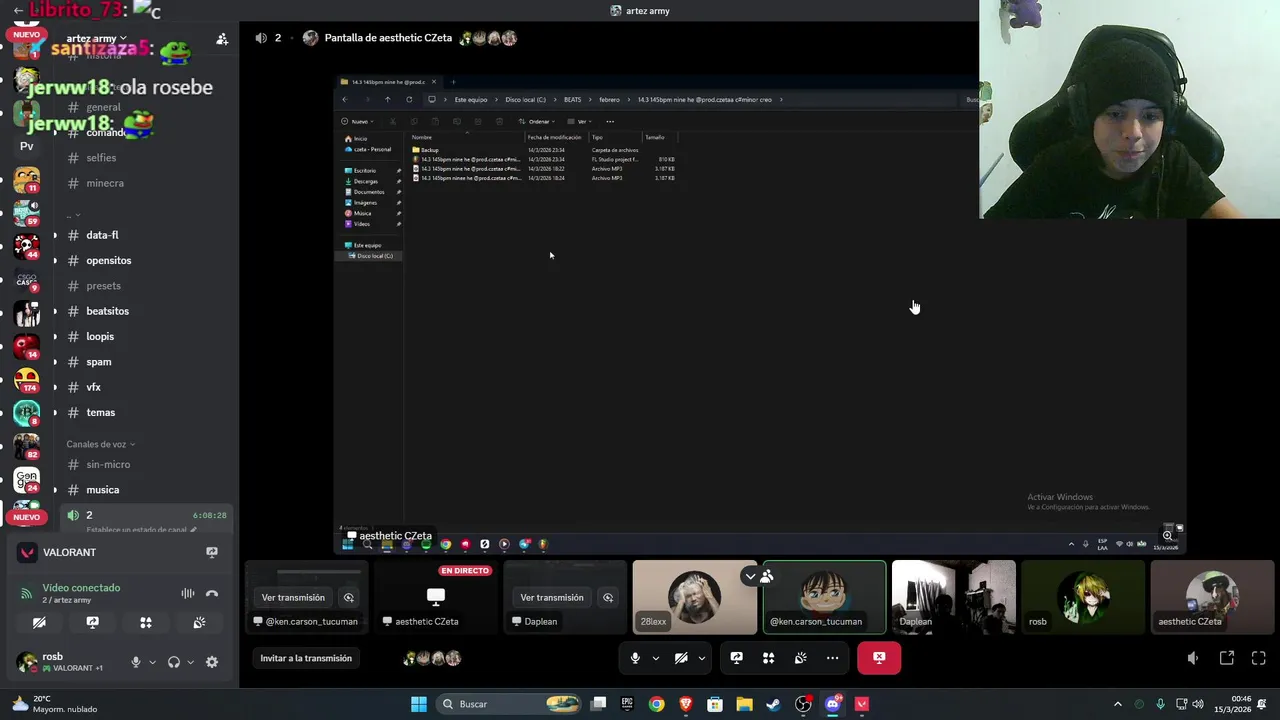This screenshot has height=720, width=1280.
Task: Pop out the stream window
Action: tap(1226, 658)
